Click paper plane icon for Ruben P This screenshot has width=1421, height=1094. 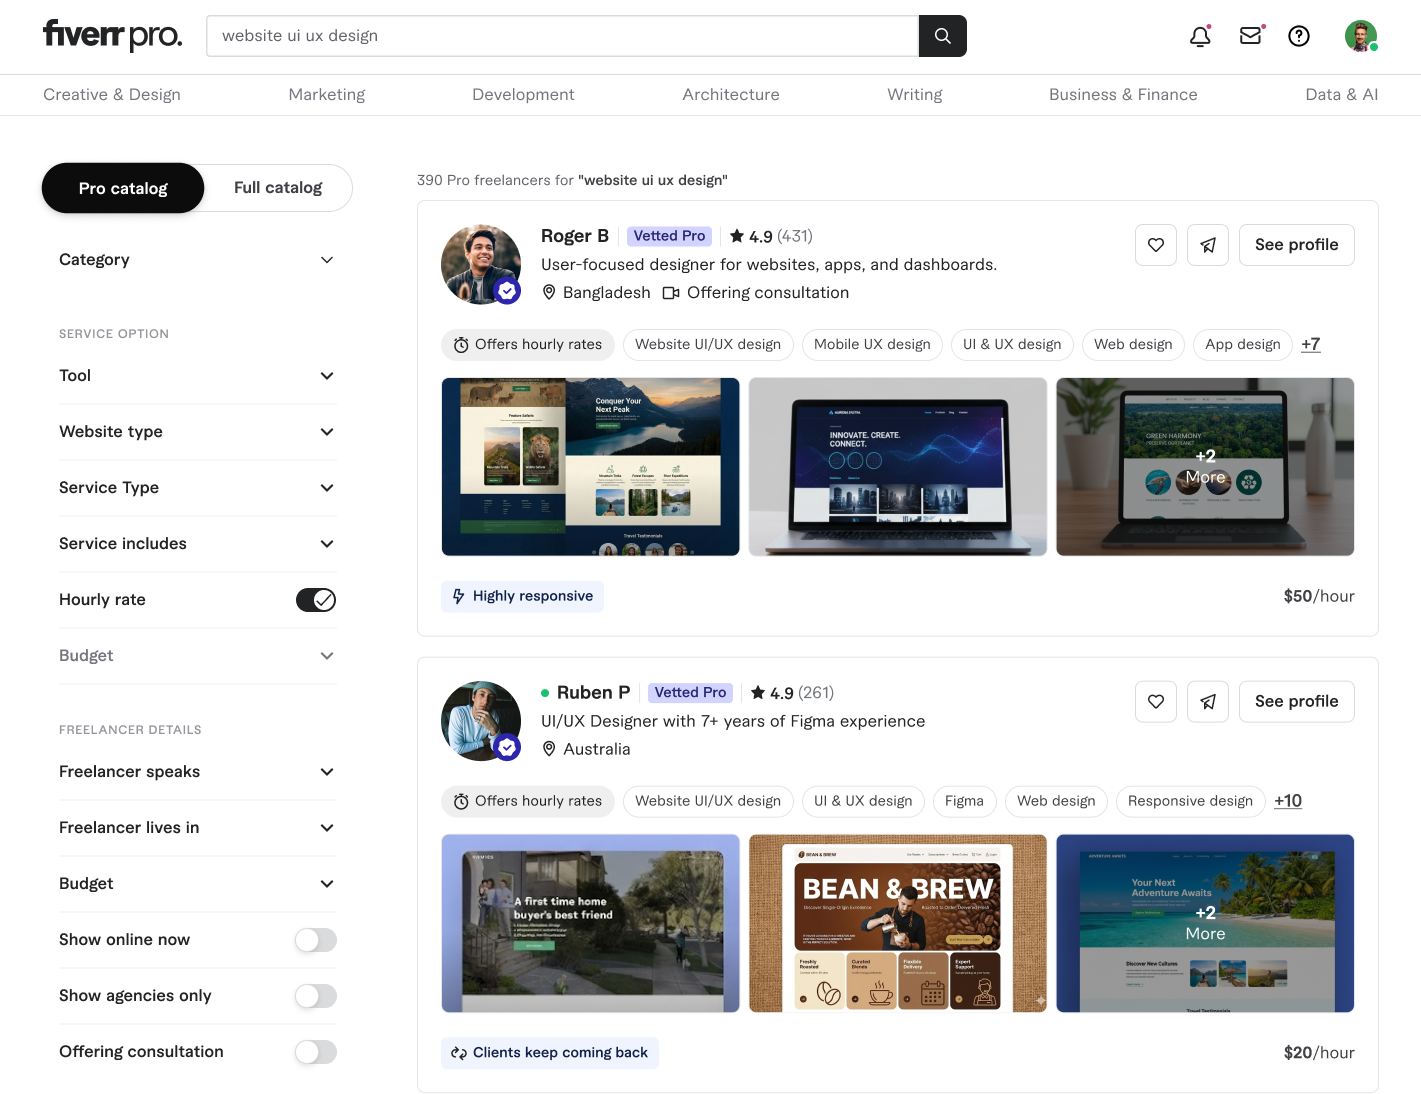(1207, 702)
